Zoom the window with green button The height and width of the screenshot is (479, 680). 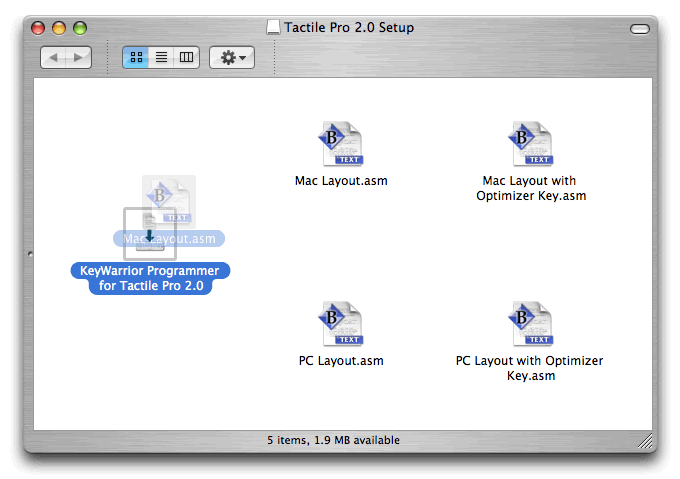tap(80, 28)
